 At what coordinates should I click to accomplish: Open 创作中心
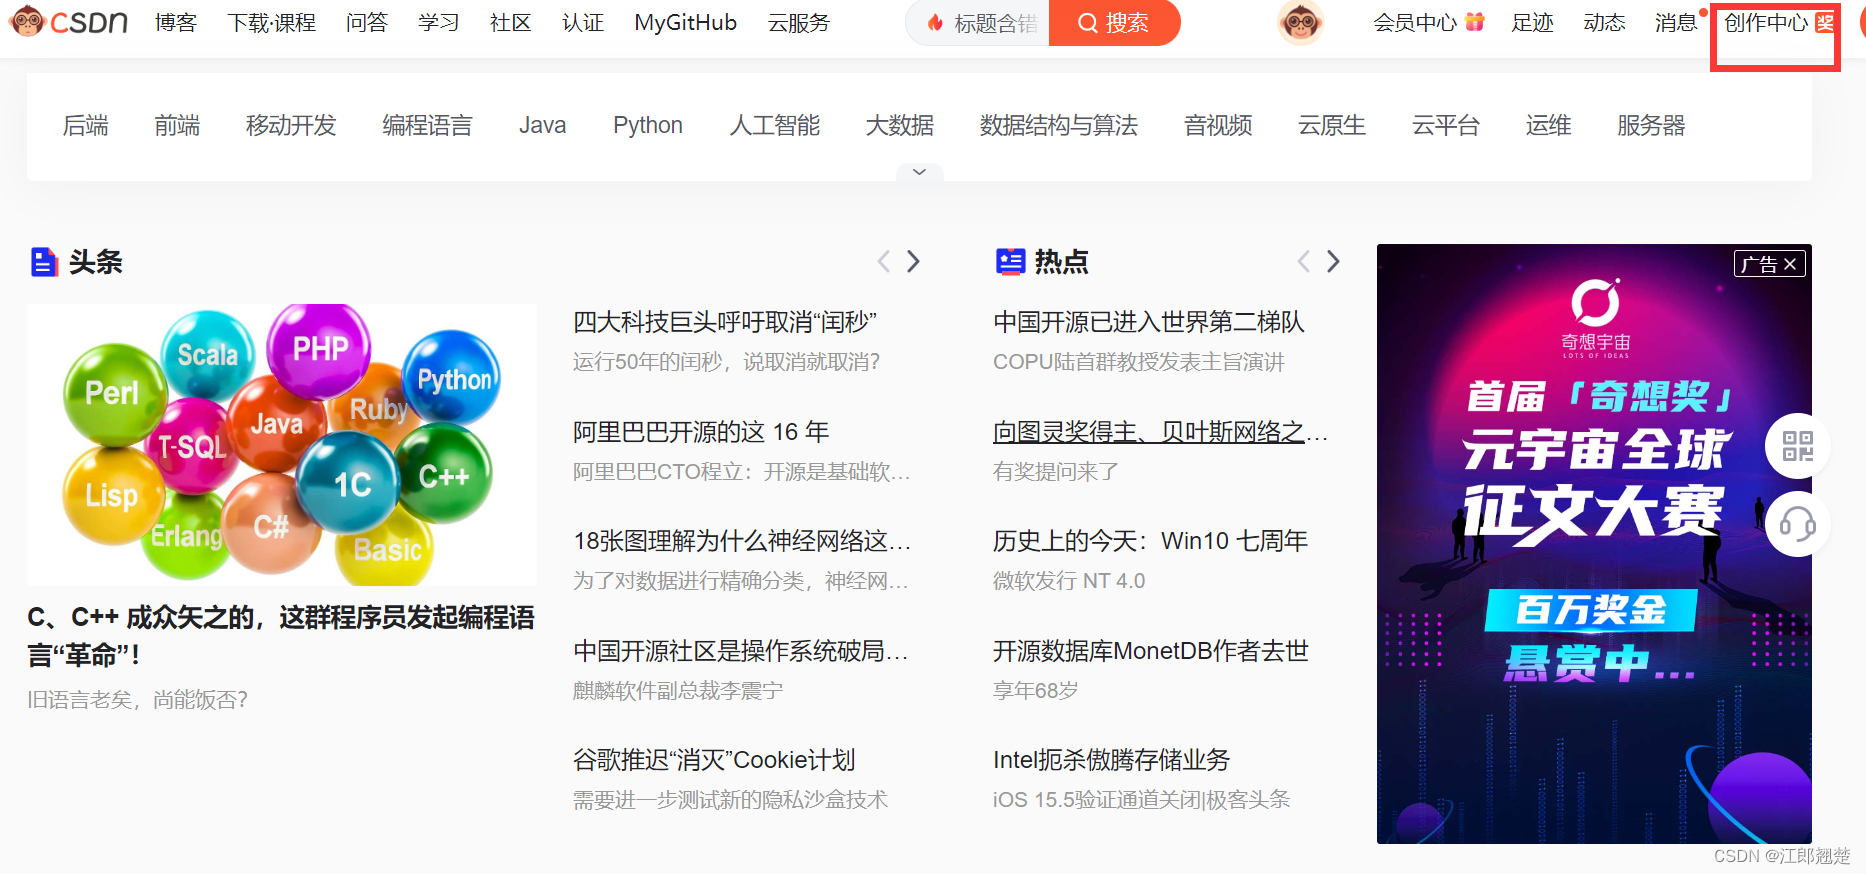click(x=1766, y=23)
